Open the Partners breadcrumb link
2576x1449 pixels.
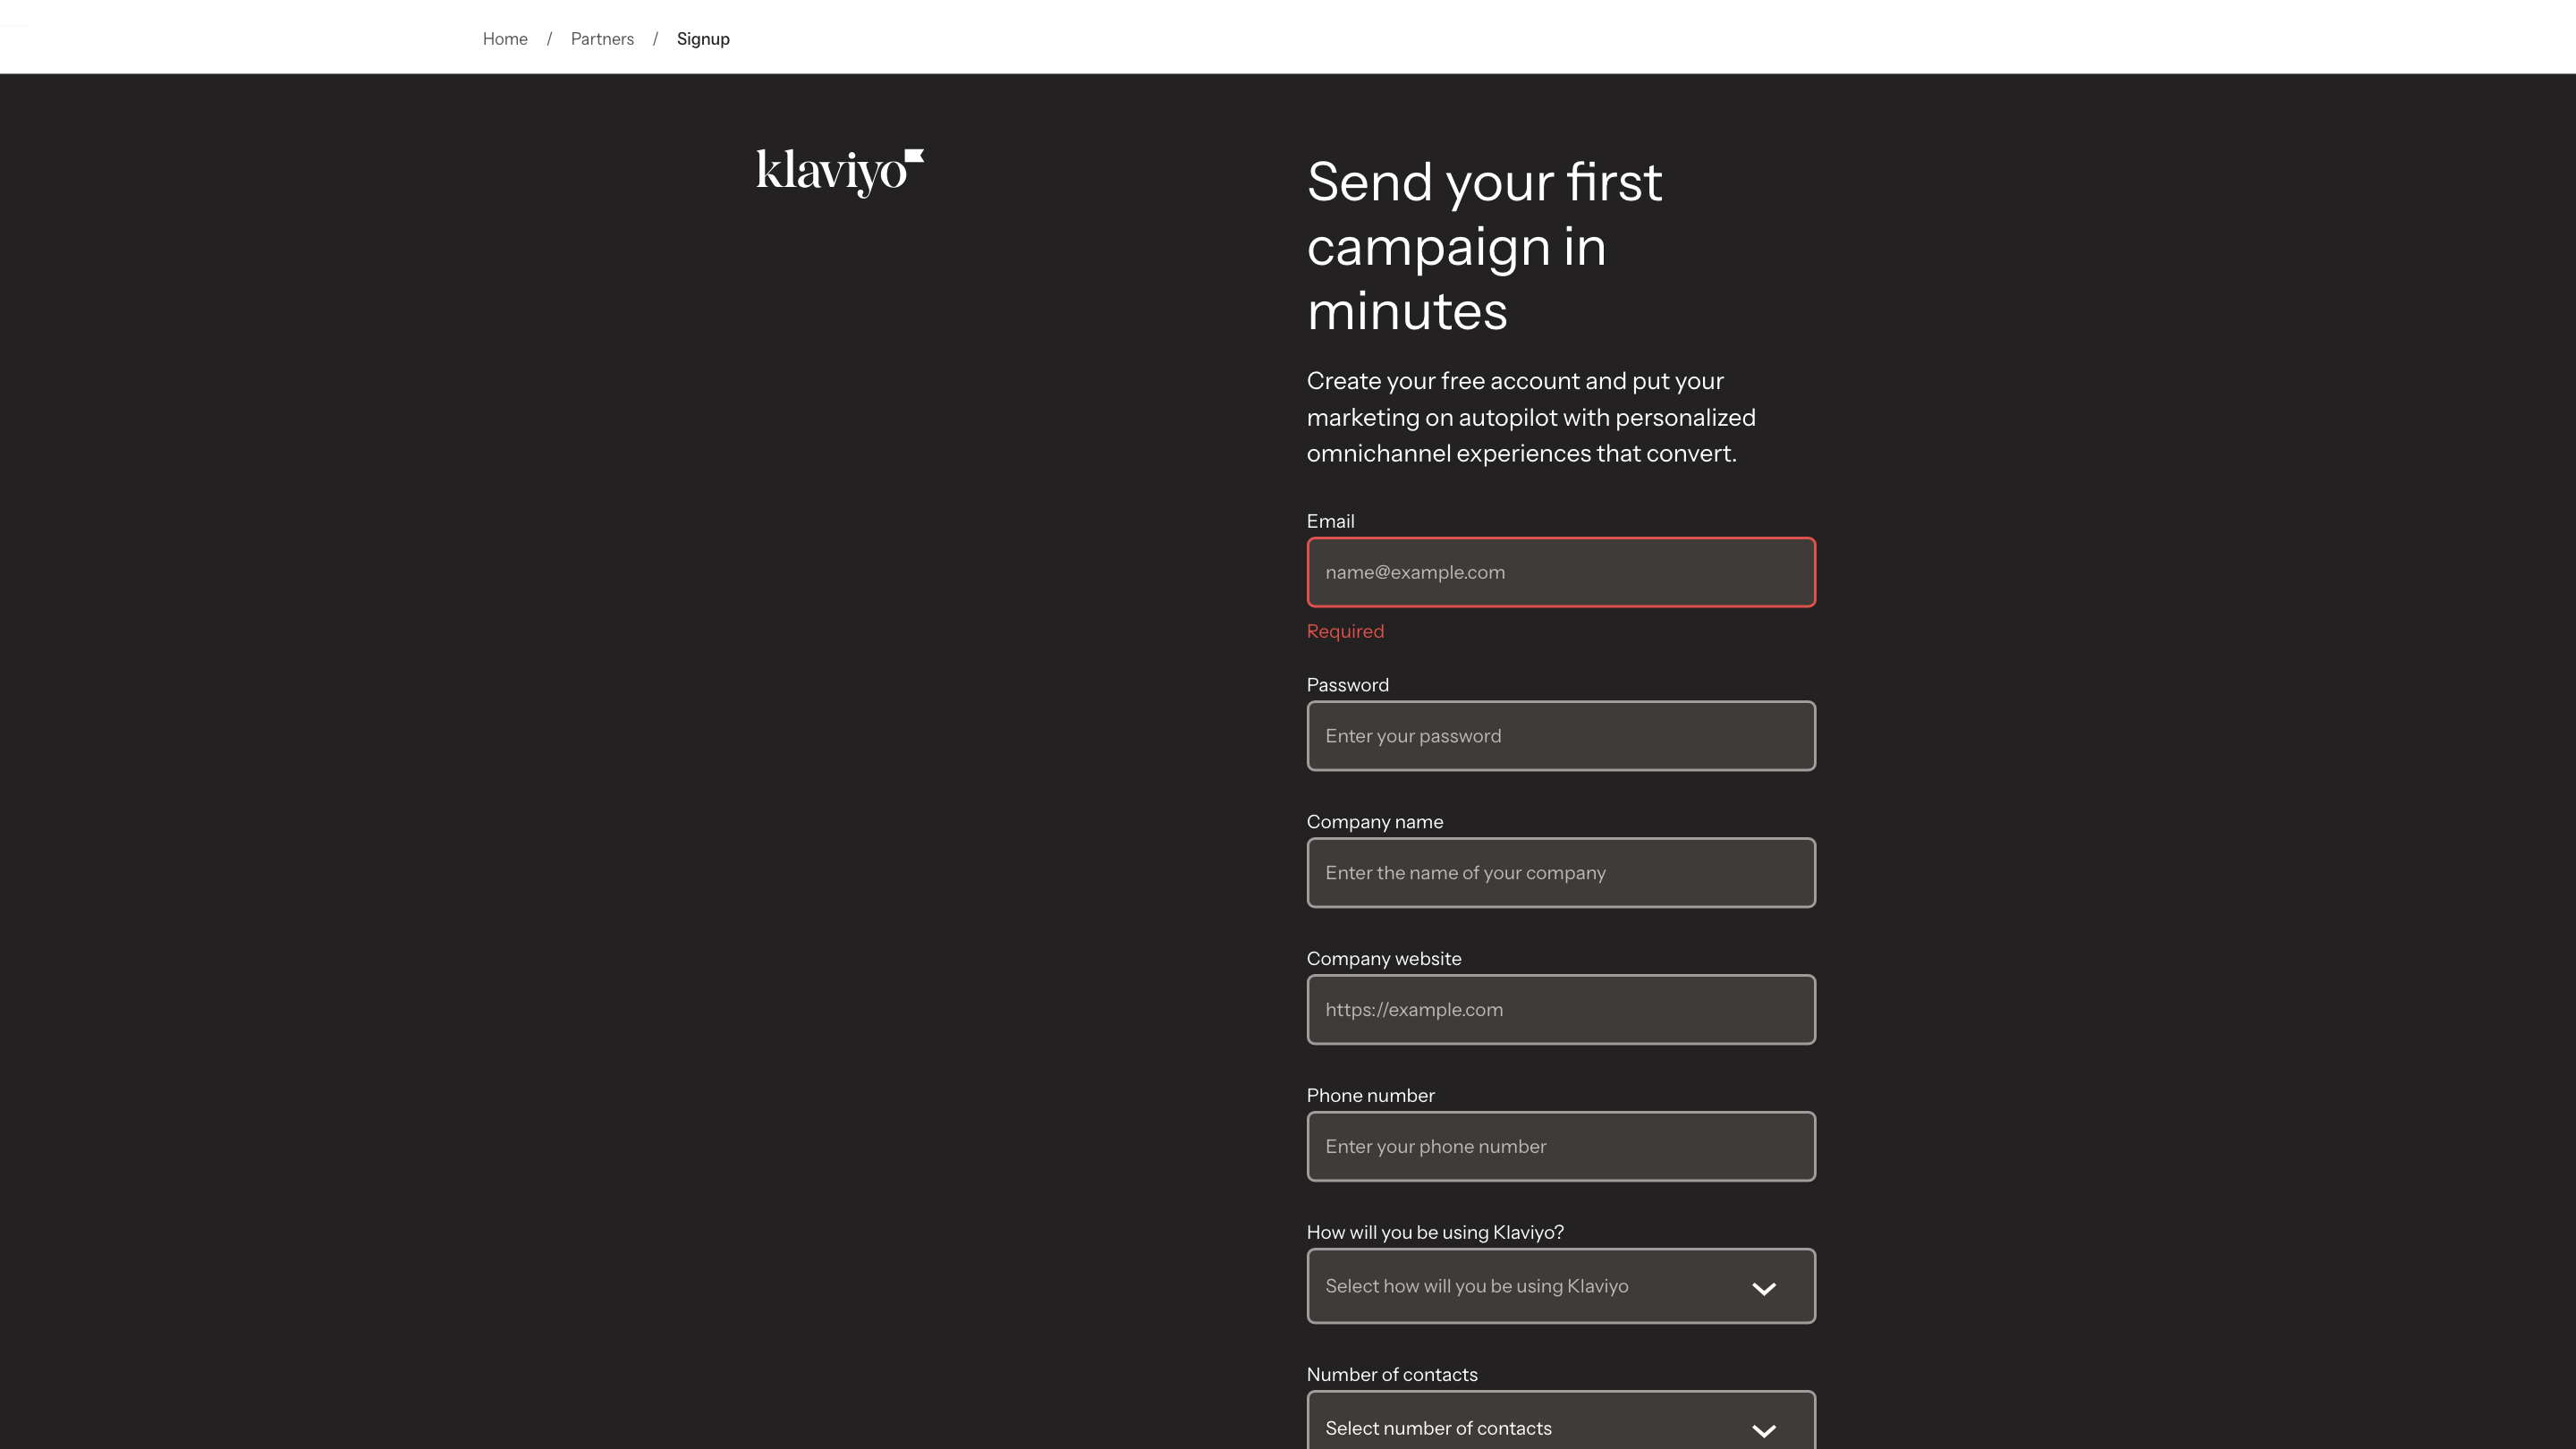pyautogui.click(x=602, y=39)
